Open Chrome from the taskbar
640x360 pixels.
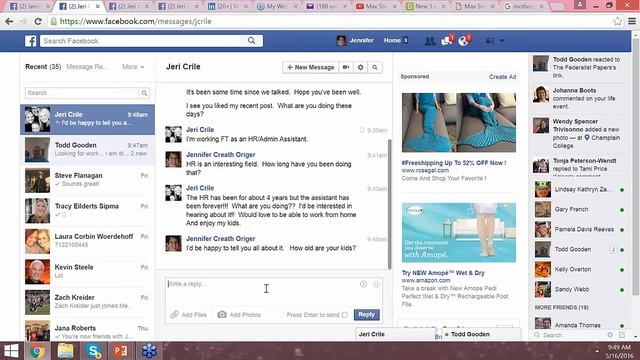[38, 351]
